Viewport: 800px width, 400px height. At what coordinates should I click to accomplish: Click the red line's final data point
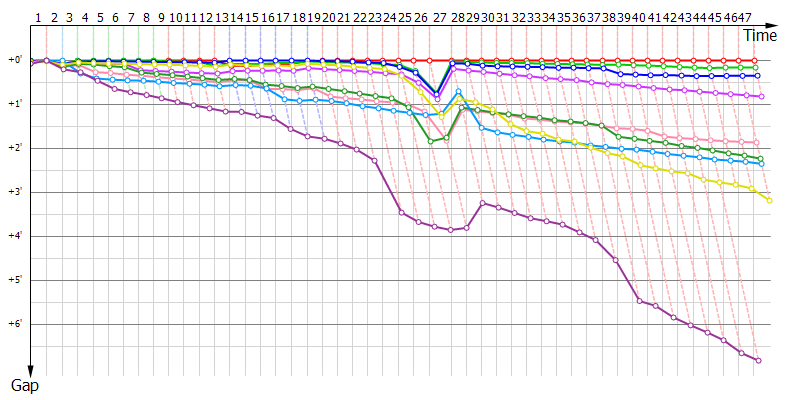pyautogui.click(x=756, y=60)
